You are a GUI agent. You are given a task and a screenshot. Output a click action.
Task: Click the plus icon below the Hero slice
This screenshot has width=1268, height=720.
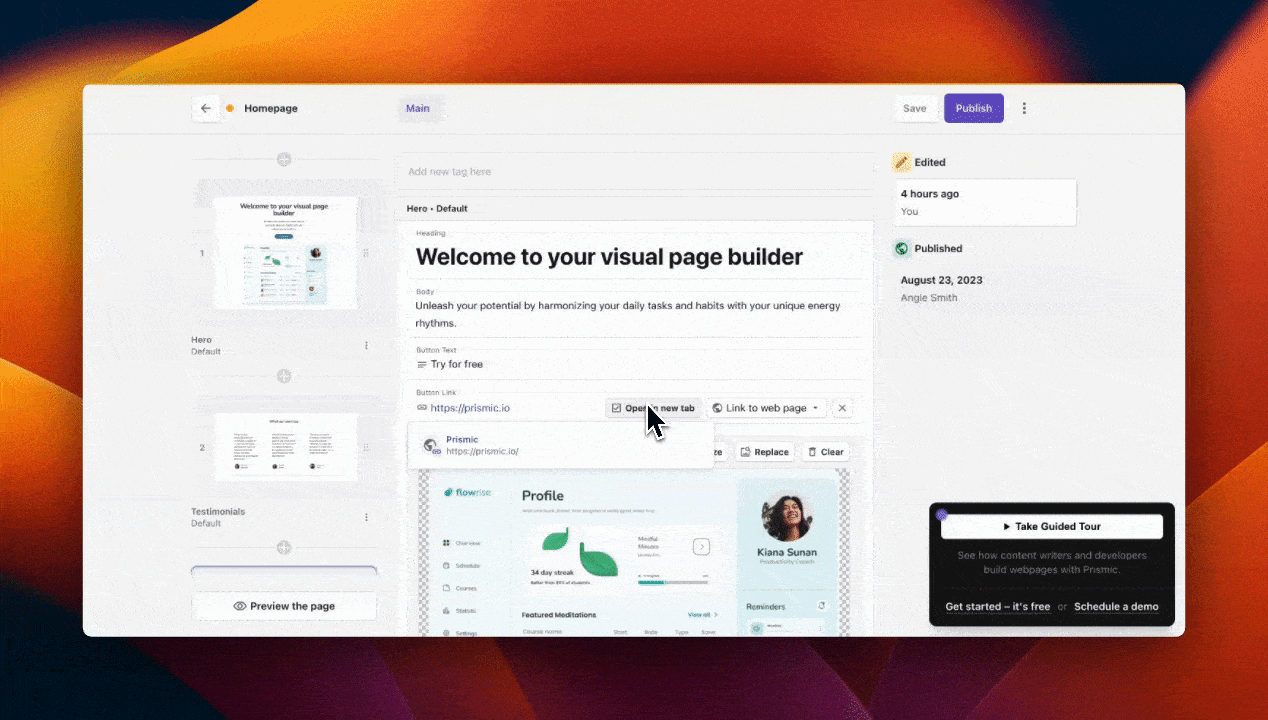(x=284, y=377)
